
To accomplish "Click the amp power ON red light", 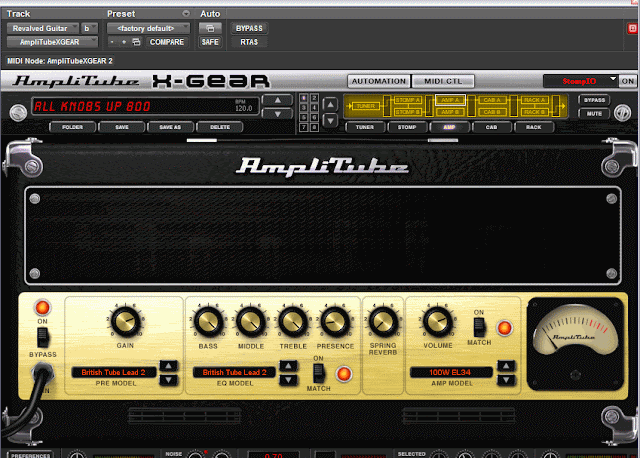I will [42, 307].
